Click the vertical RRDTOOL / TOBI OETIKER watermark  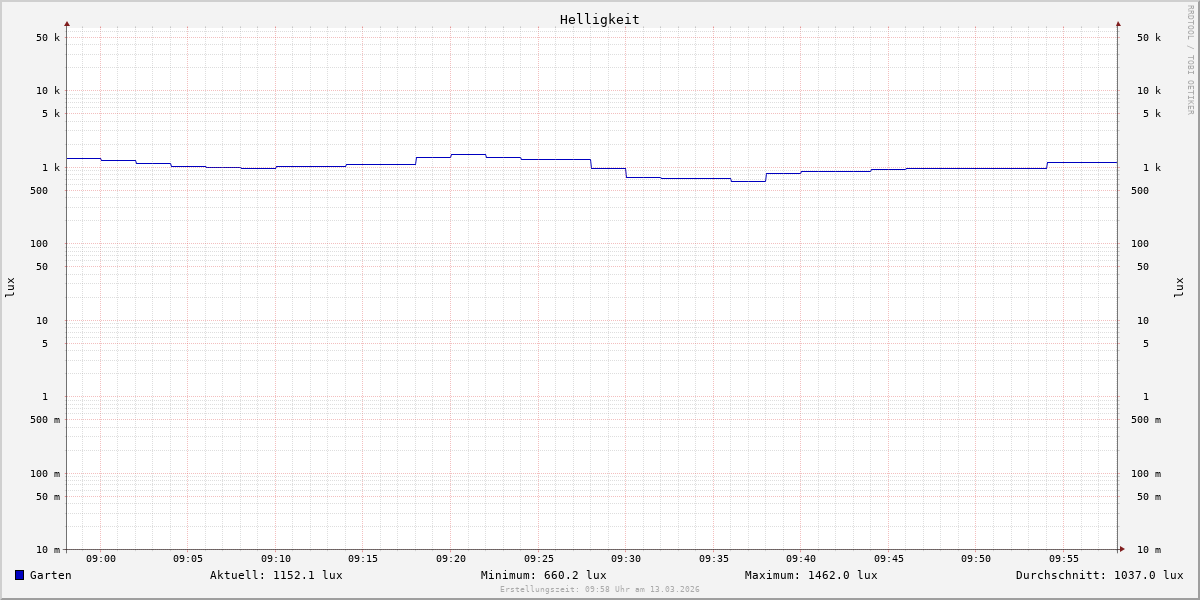click(x=1190, y=60)
